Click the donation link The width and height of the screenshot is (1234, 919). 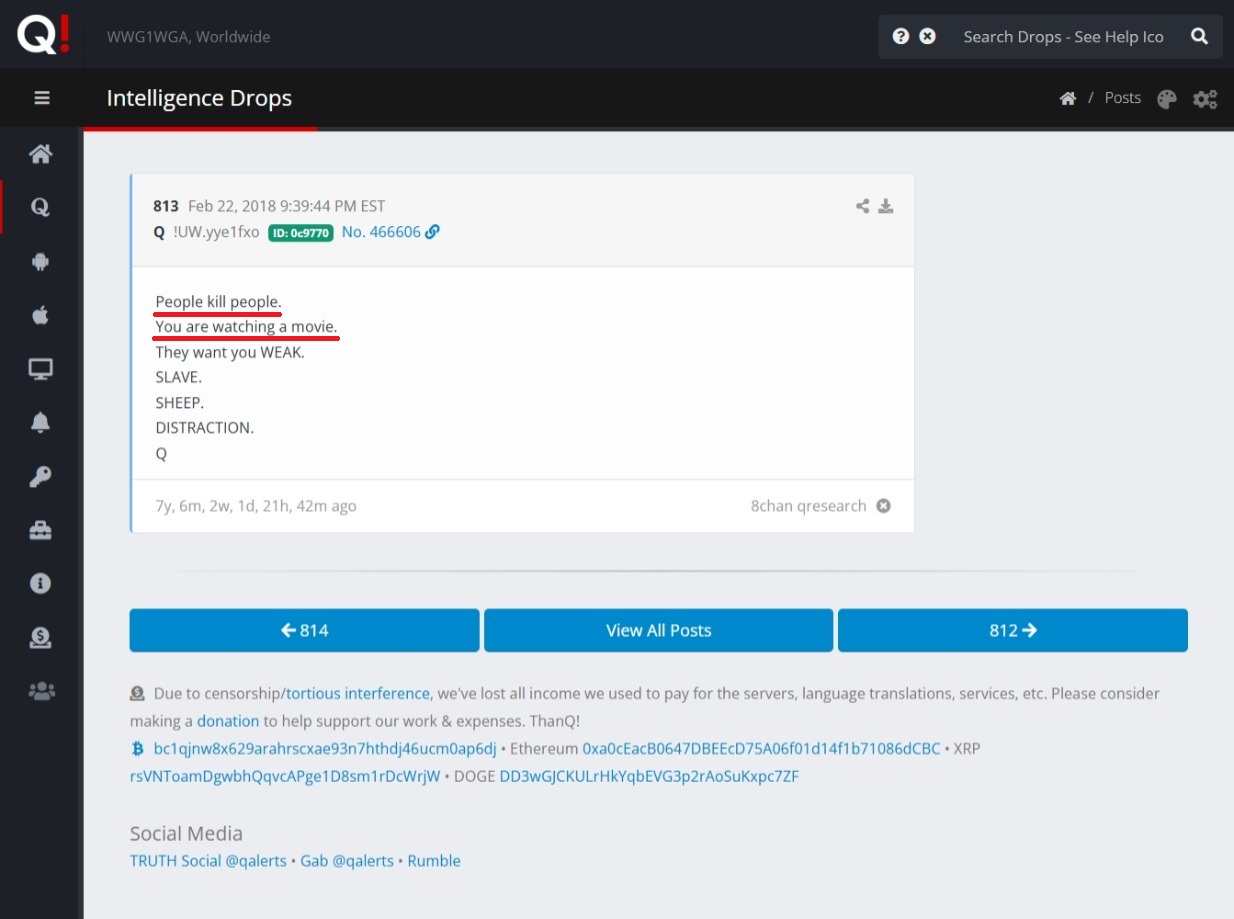[x=228, y=721]
